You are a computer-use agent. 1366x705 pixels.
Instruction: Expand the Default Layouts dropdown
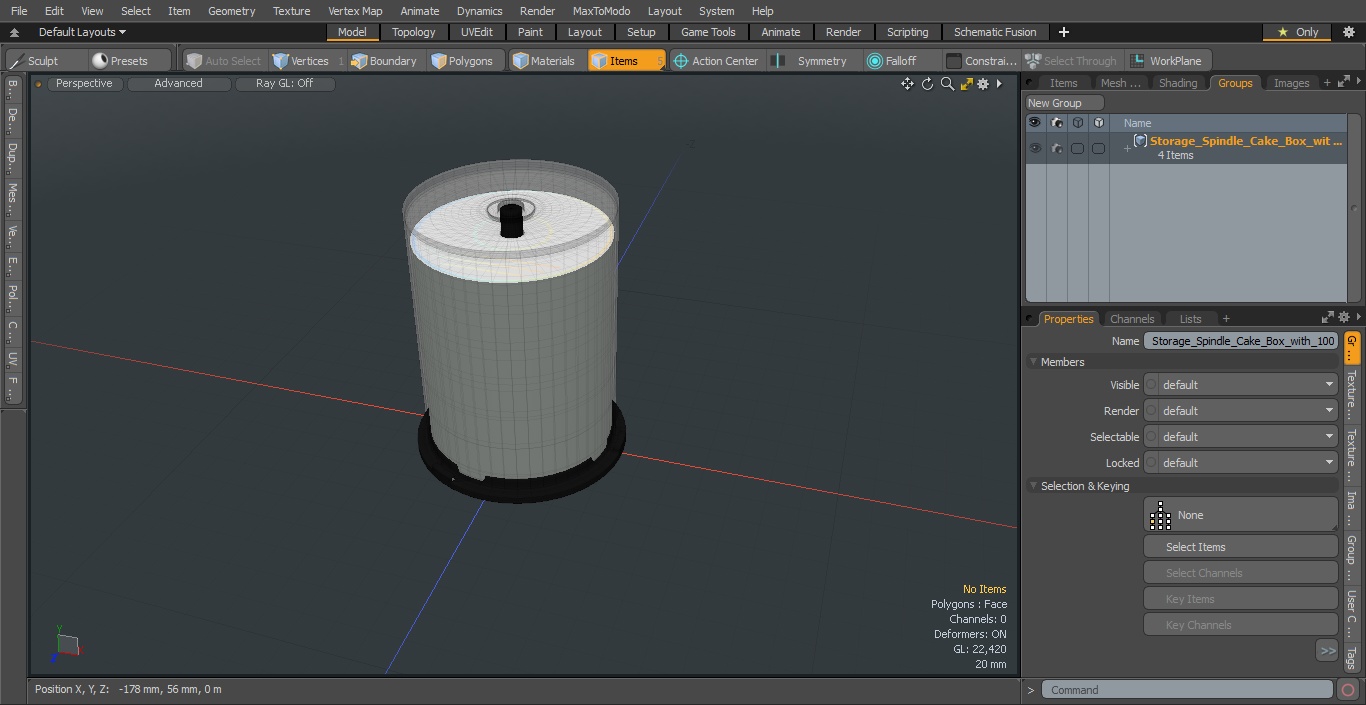(82, 32)
